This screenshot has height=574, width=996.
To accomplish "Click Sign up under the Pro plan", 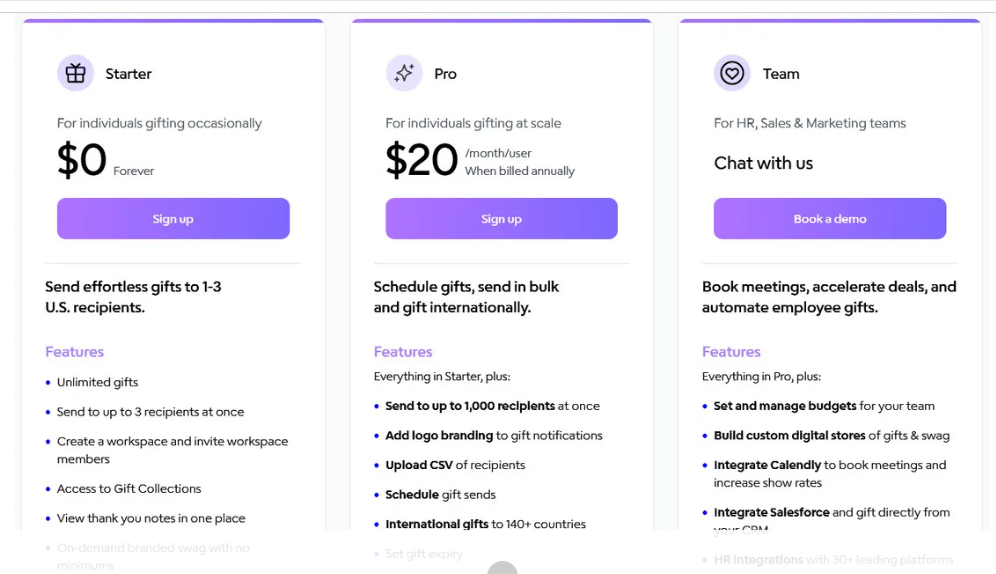I will tap(501, 219).
